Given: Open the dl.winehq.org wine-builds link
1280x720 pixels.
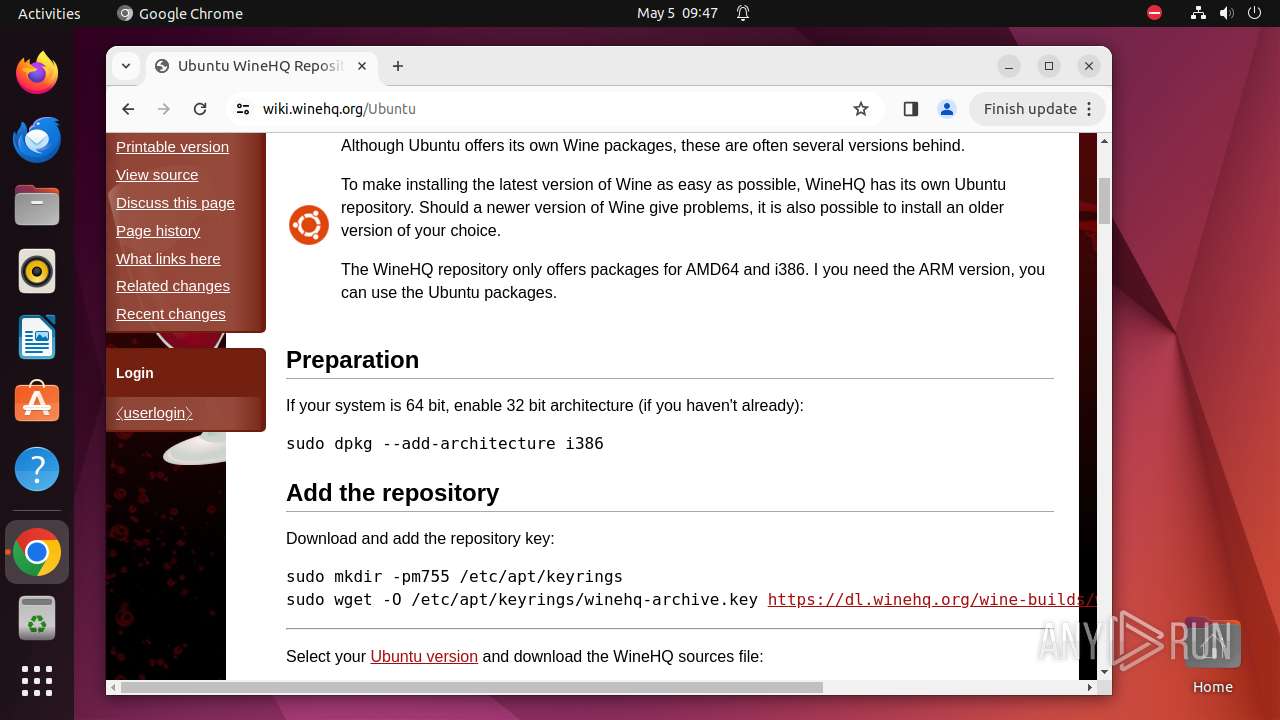Looking at the screenshot, I should click(x=932, y=600).
